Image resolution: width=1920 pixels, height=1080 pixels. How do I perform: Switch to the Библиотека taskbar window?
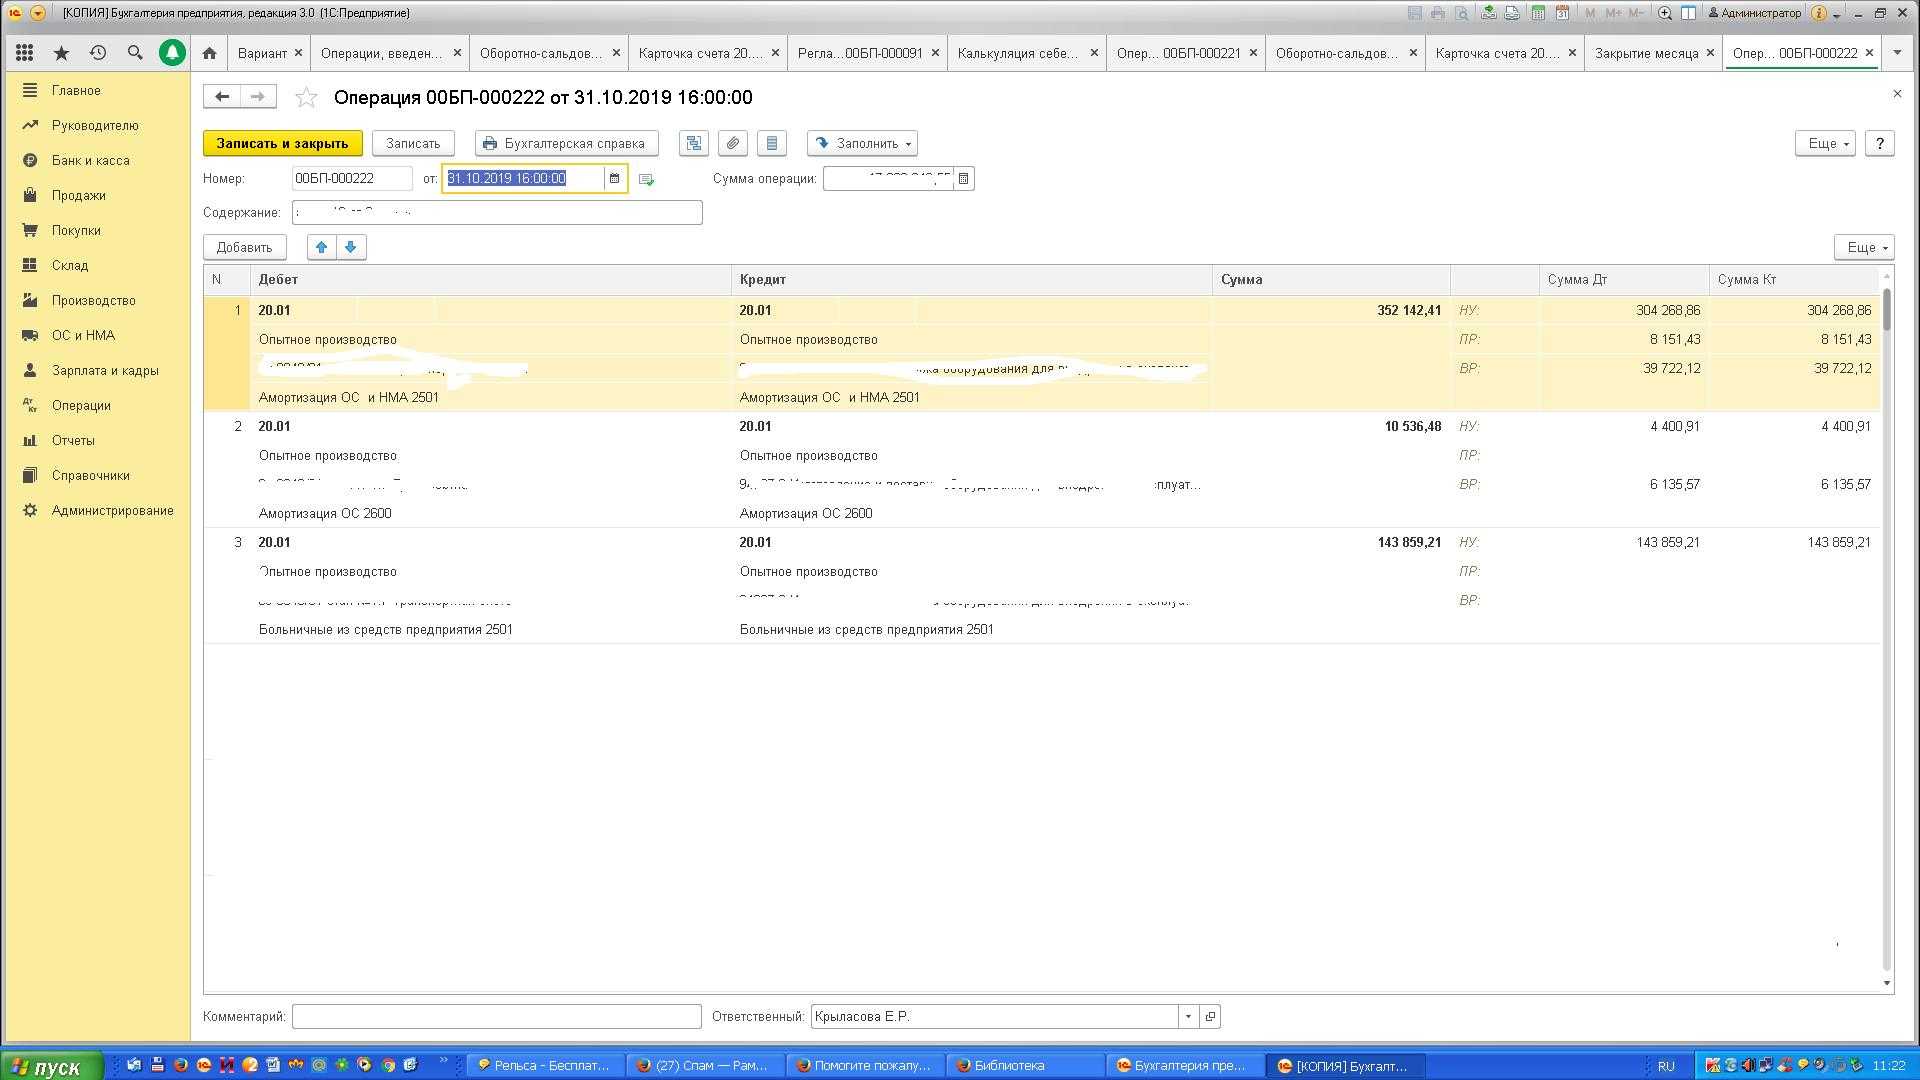point(1025,1066)
